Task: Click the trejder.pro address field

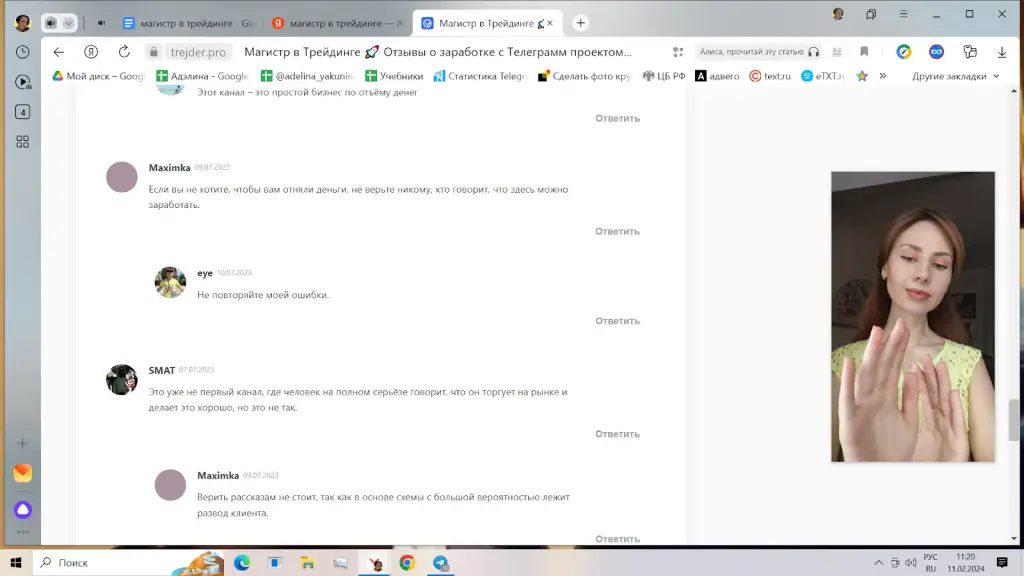Action: click(x=198, y=52)
